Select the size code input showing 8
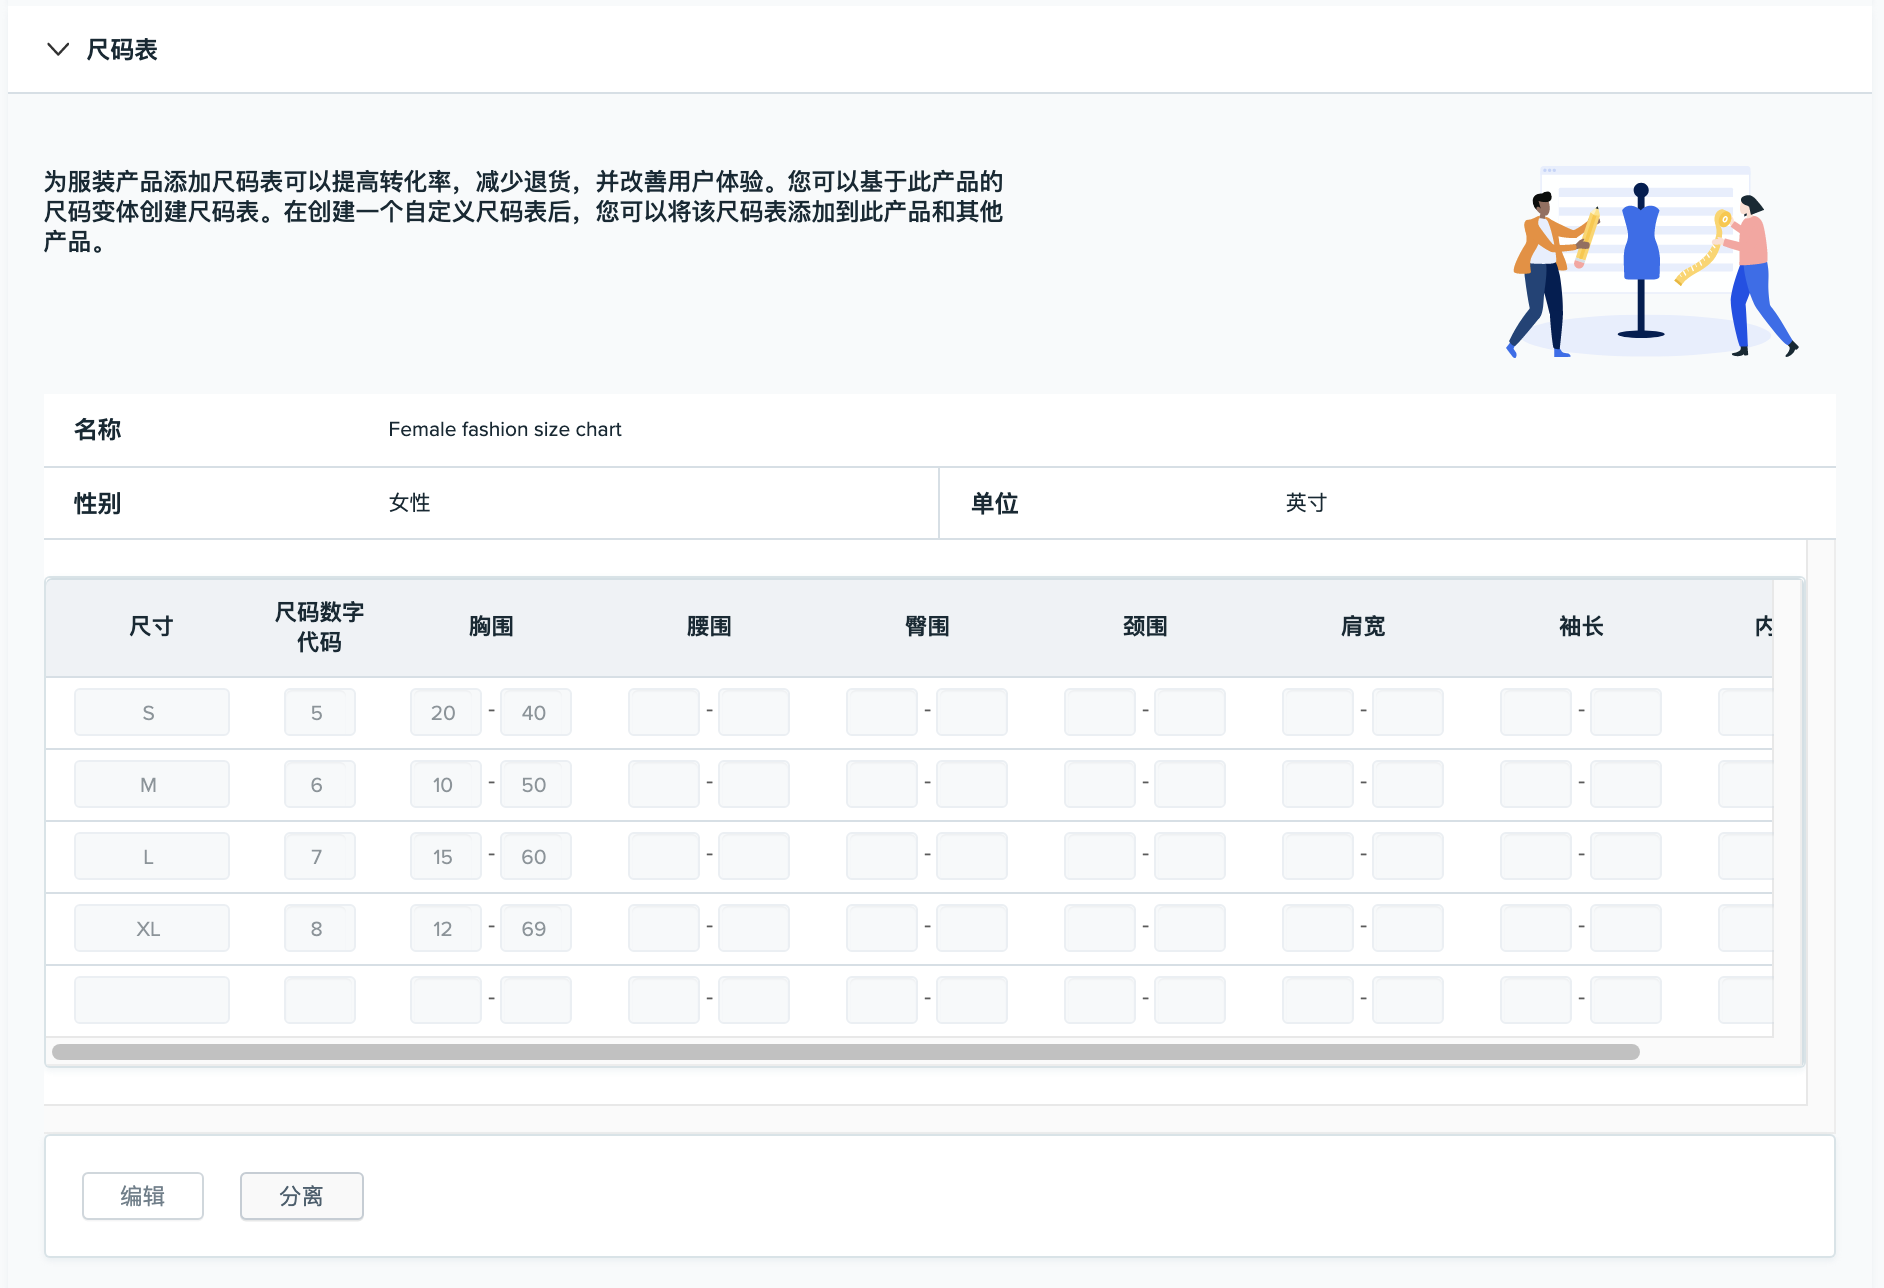1884x1288 pixels. click(x=319, y=928)
